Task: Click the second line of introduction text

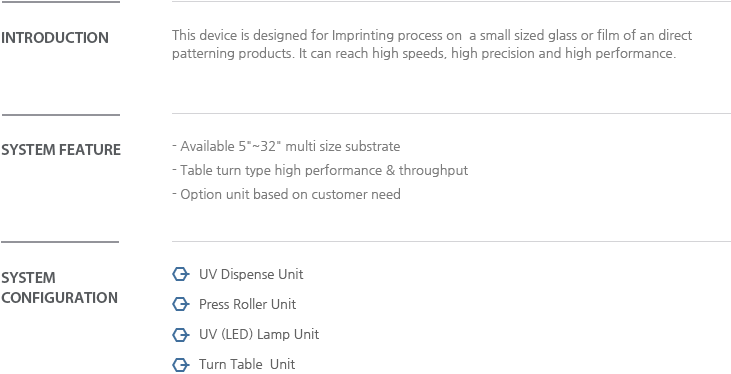Action: click(x=424, y=54)
